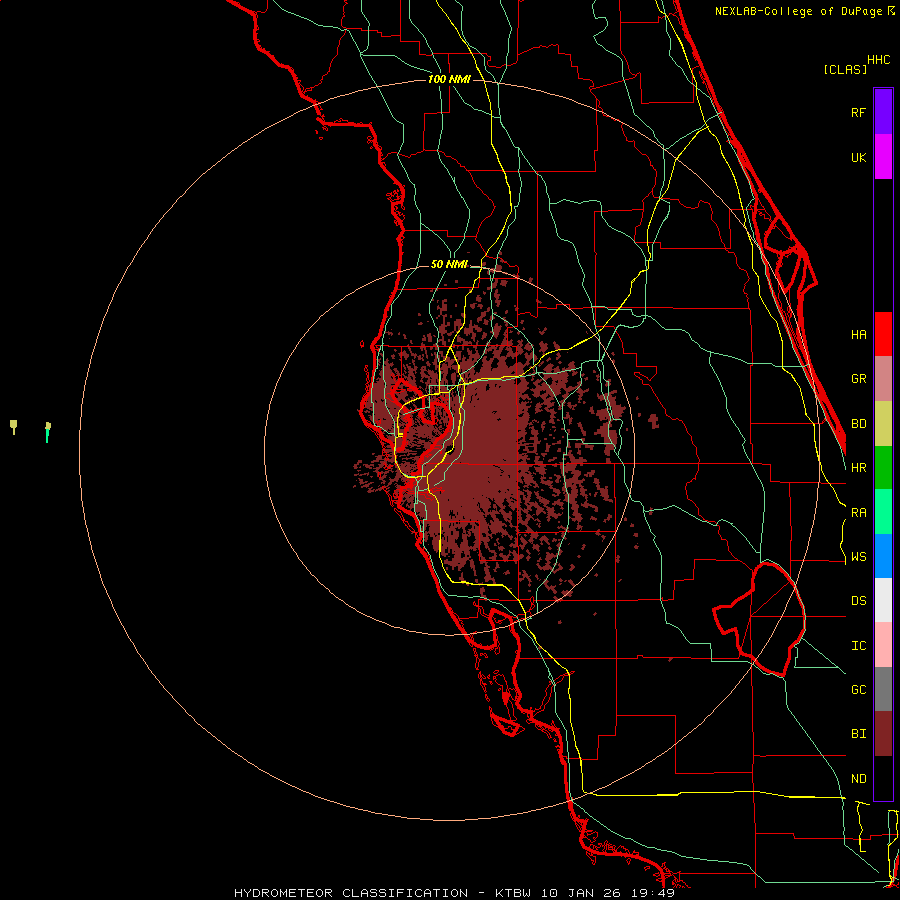Click the HHC product label
This screenshot has width=900, height=900.
coord(879,60)
